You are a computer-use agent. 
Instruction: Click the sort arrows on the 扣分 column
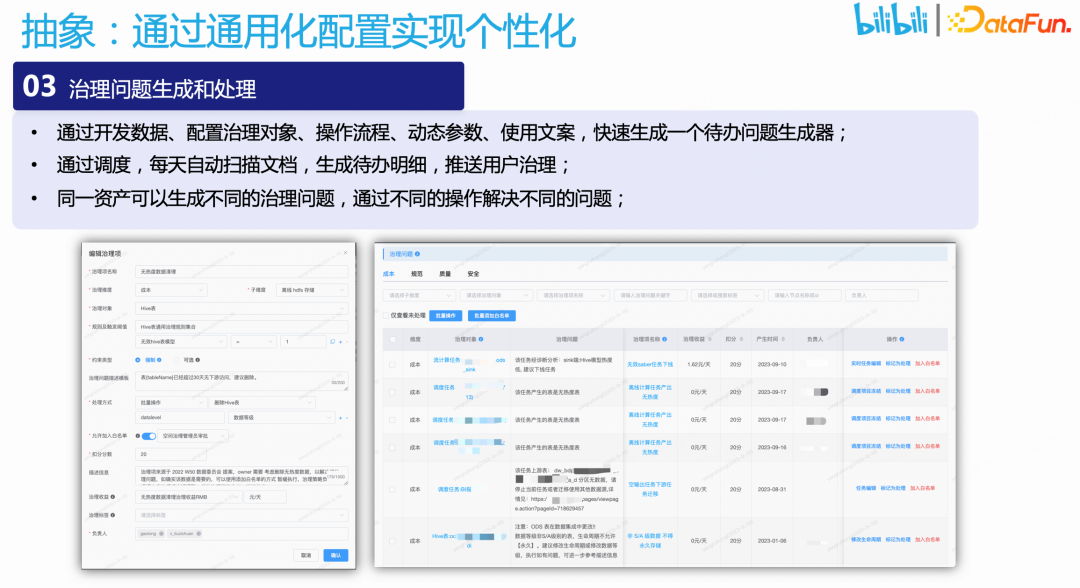pos(740,339)
